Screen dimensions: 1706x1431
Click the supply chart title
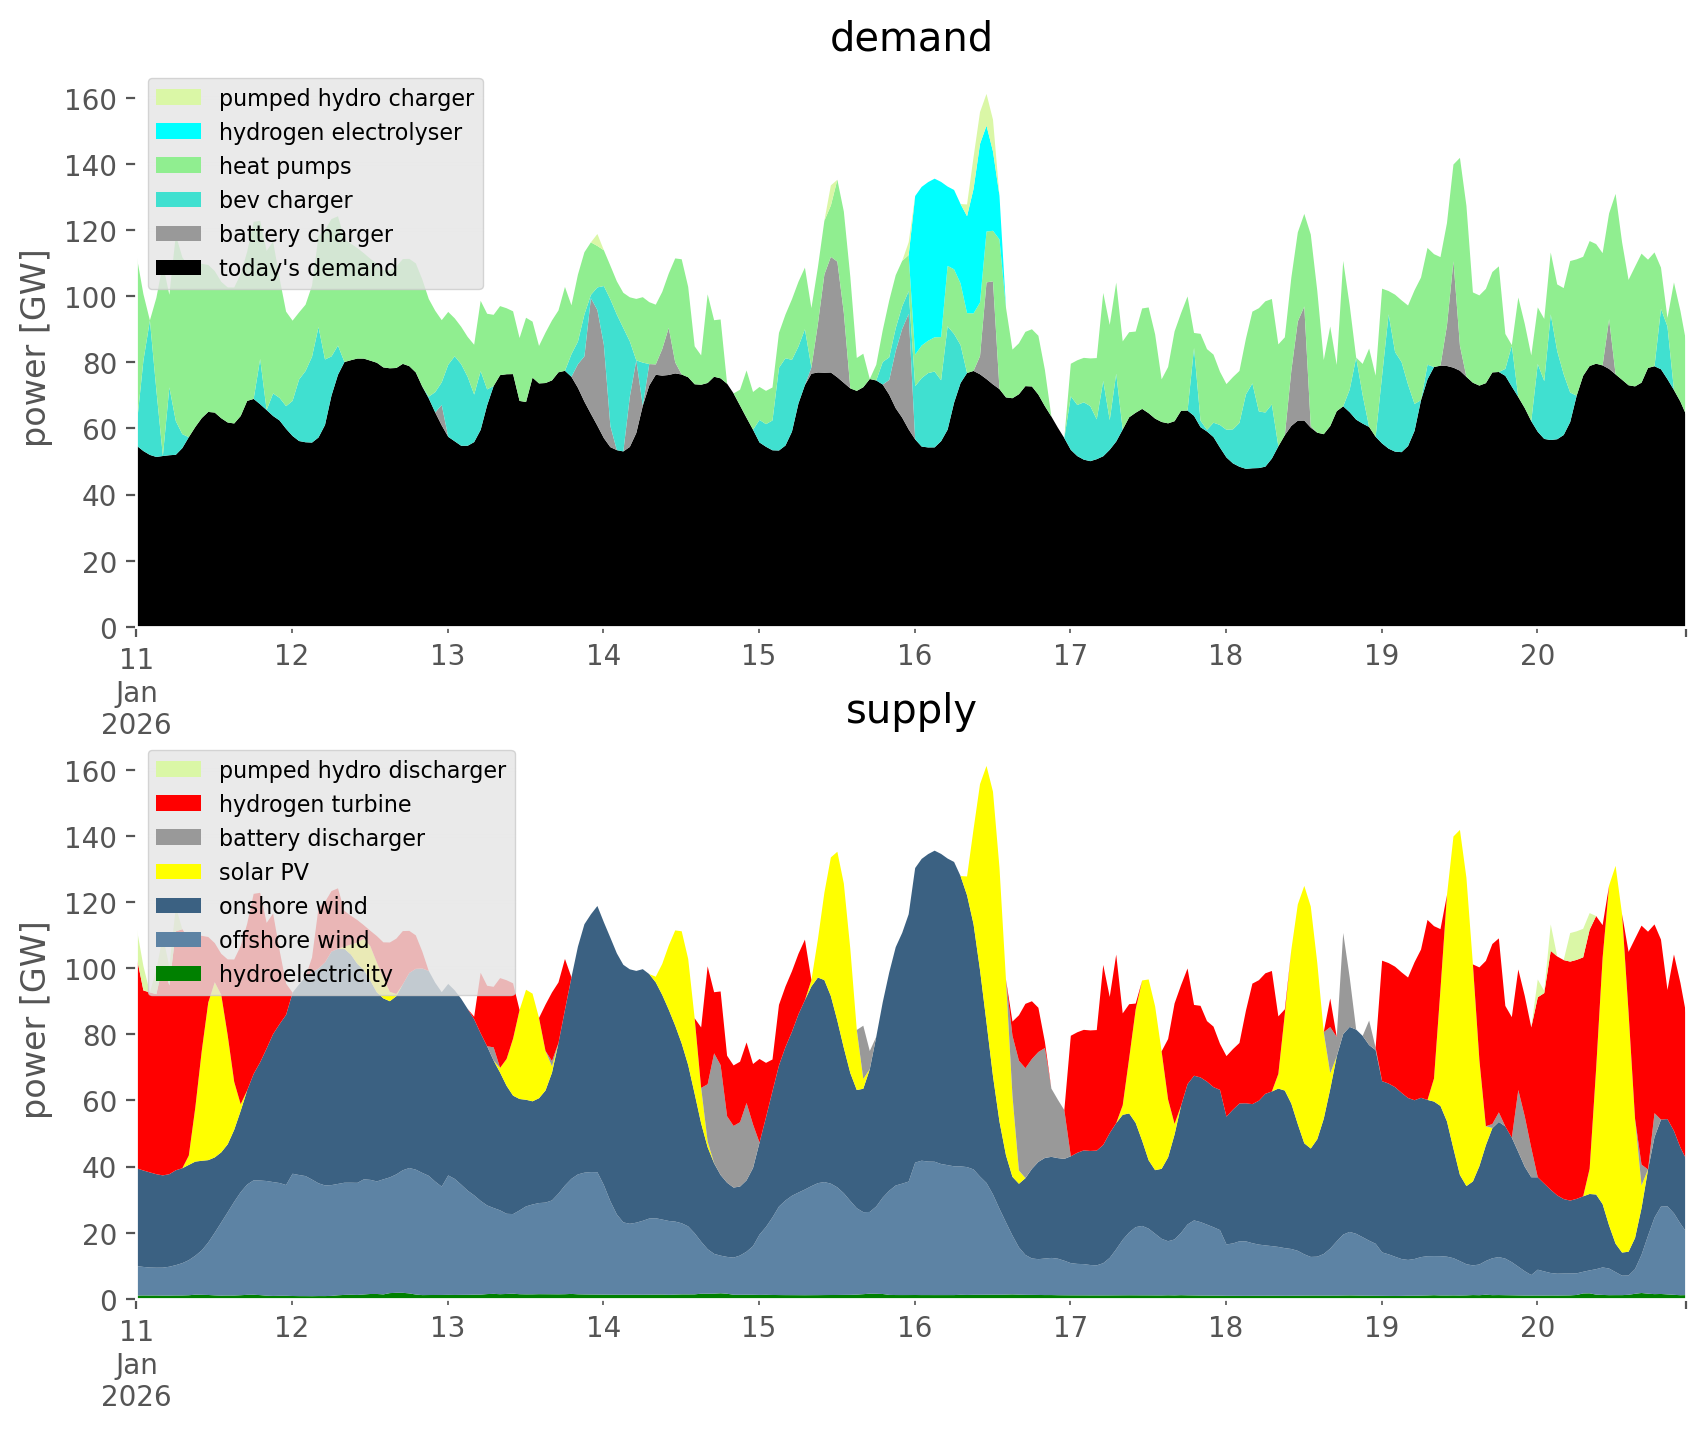pyautogui.click(x=910, y=710)
